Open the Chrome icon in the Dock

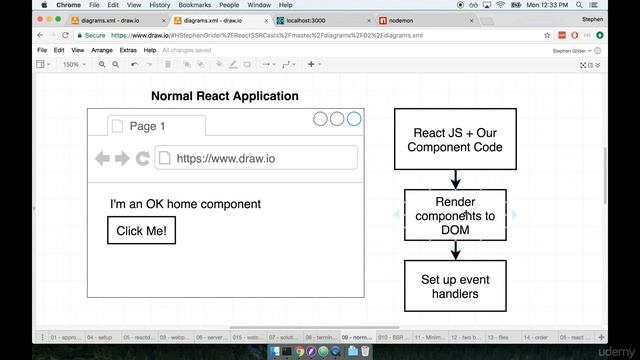coord(300,351)
